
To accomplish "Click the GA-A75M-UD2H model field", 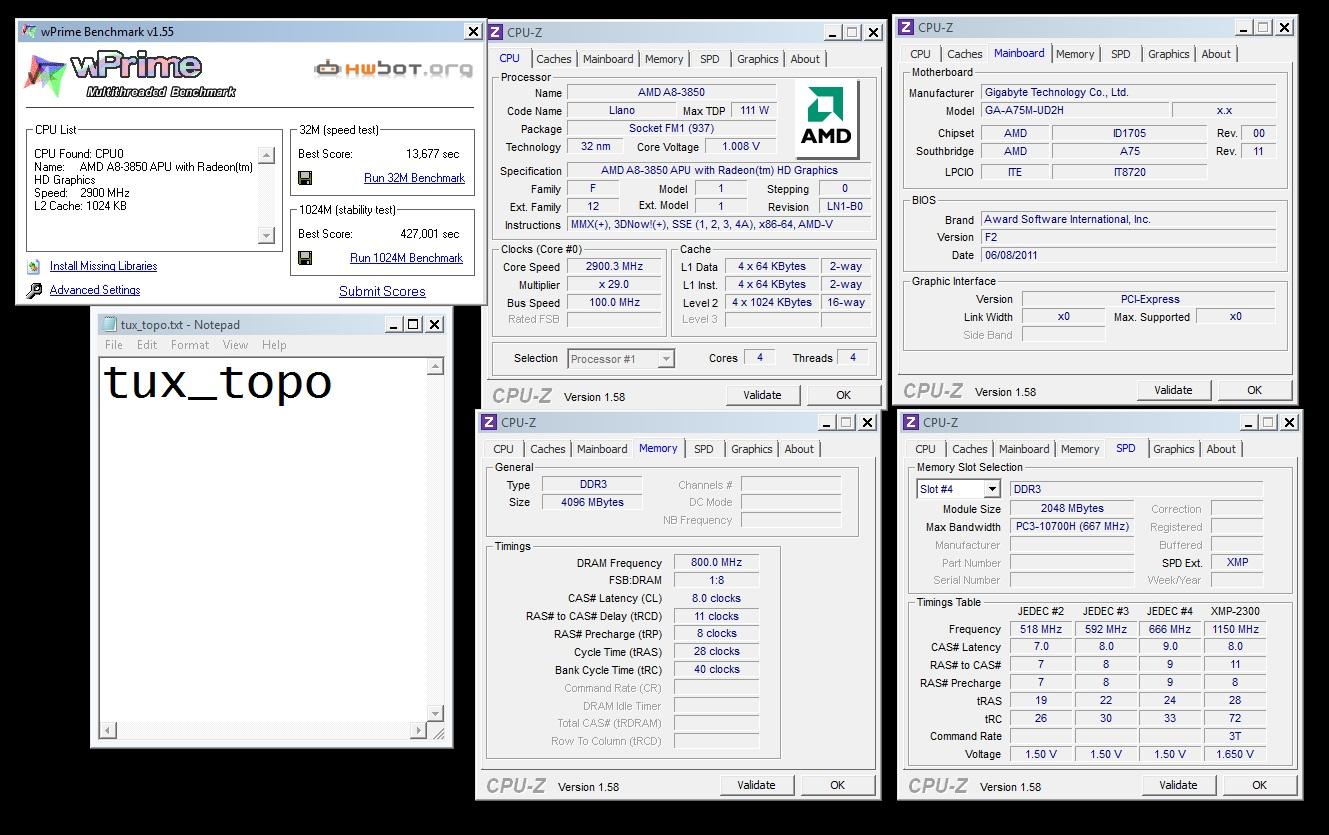I will [x=1073, y=110].
